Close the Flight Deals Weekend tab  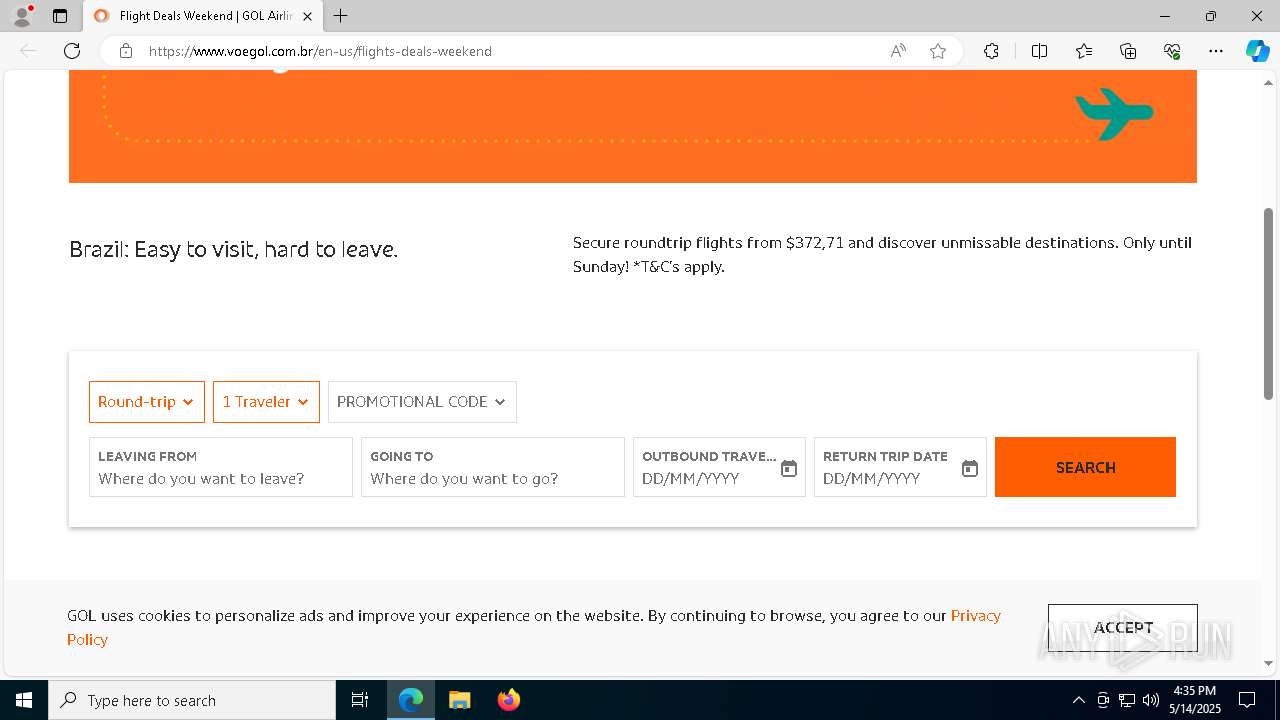[x=307, y=16]
